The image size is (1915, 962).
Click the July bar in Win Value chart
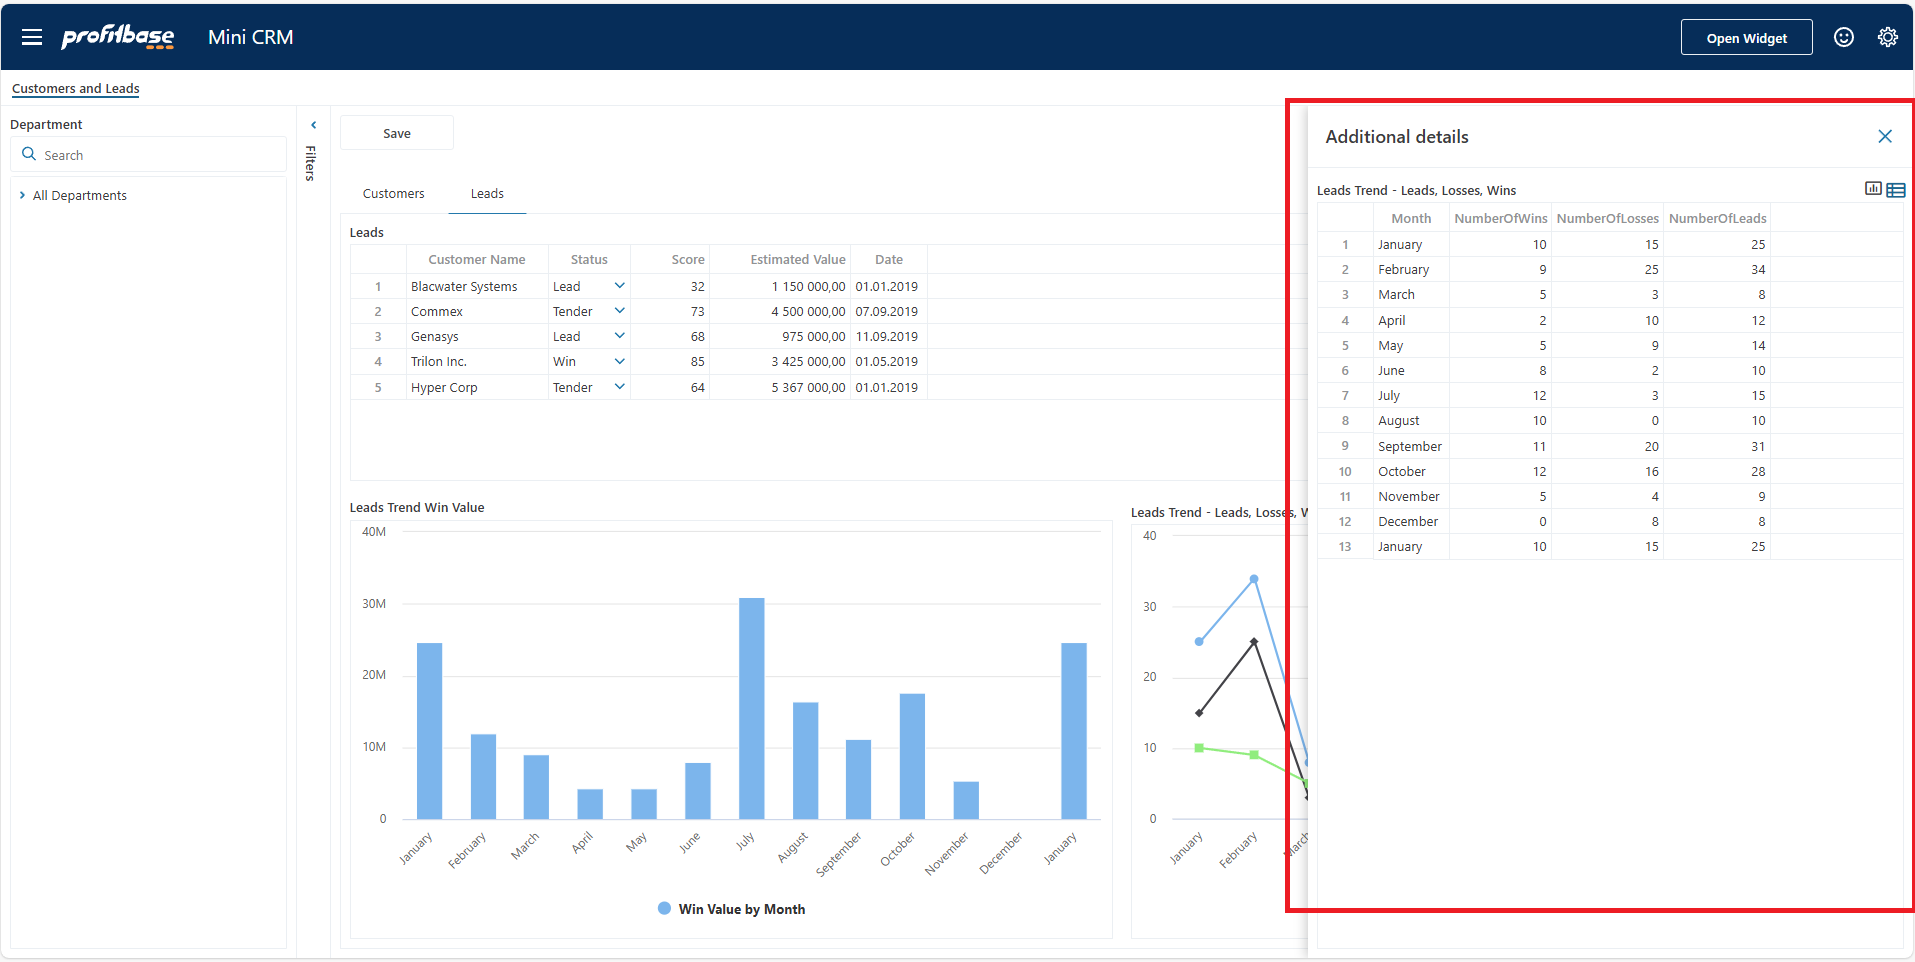point(751,708)
